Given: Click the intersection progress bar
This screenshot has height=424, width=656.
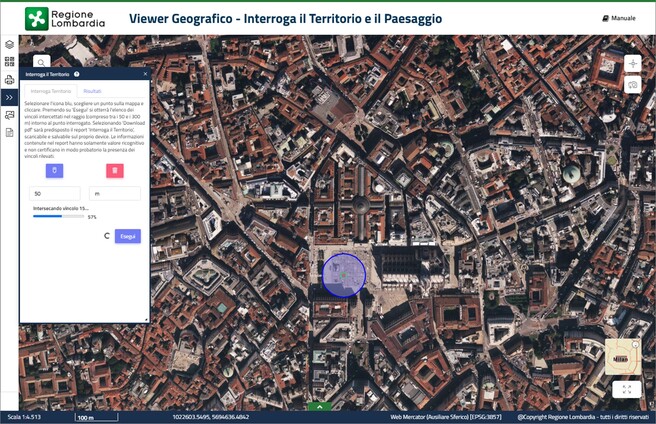Looking at the screenshot, I should click(59, 216).
